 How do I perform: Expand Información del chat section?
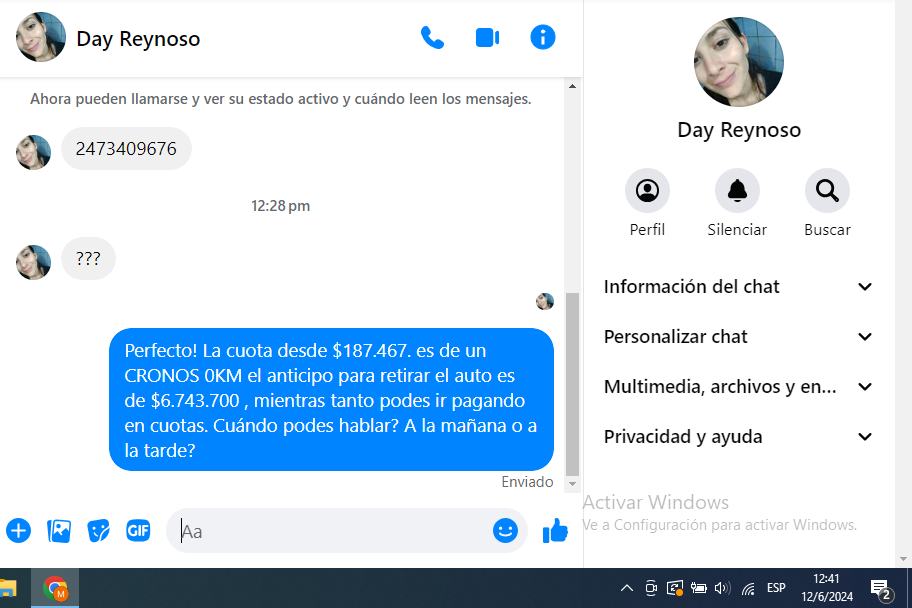coord(738,287)
